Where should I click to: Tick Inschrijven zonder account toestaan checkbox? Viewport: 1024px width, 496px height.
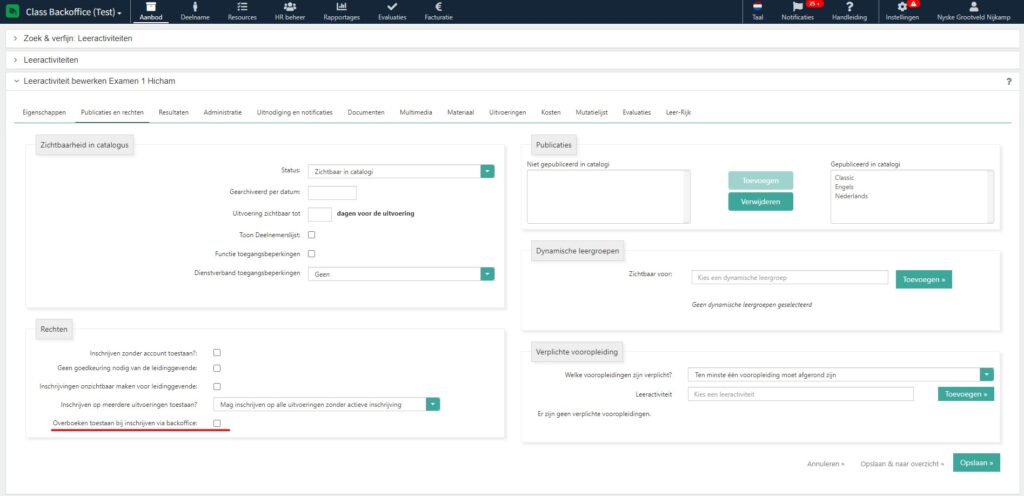[217, 352]
